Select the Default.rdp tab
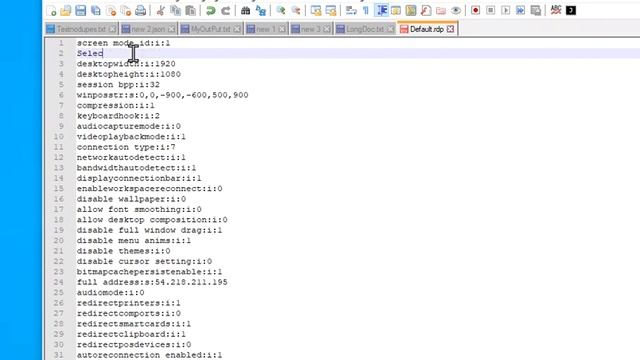The height and width of the screenshot is (360, 640). 427,29
